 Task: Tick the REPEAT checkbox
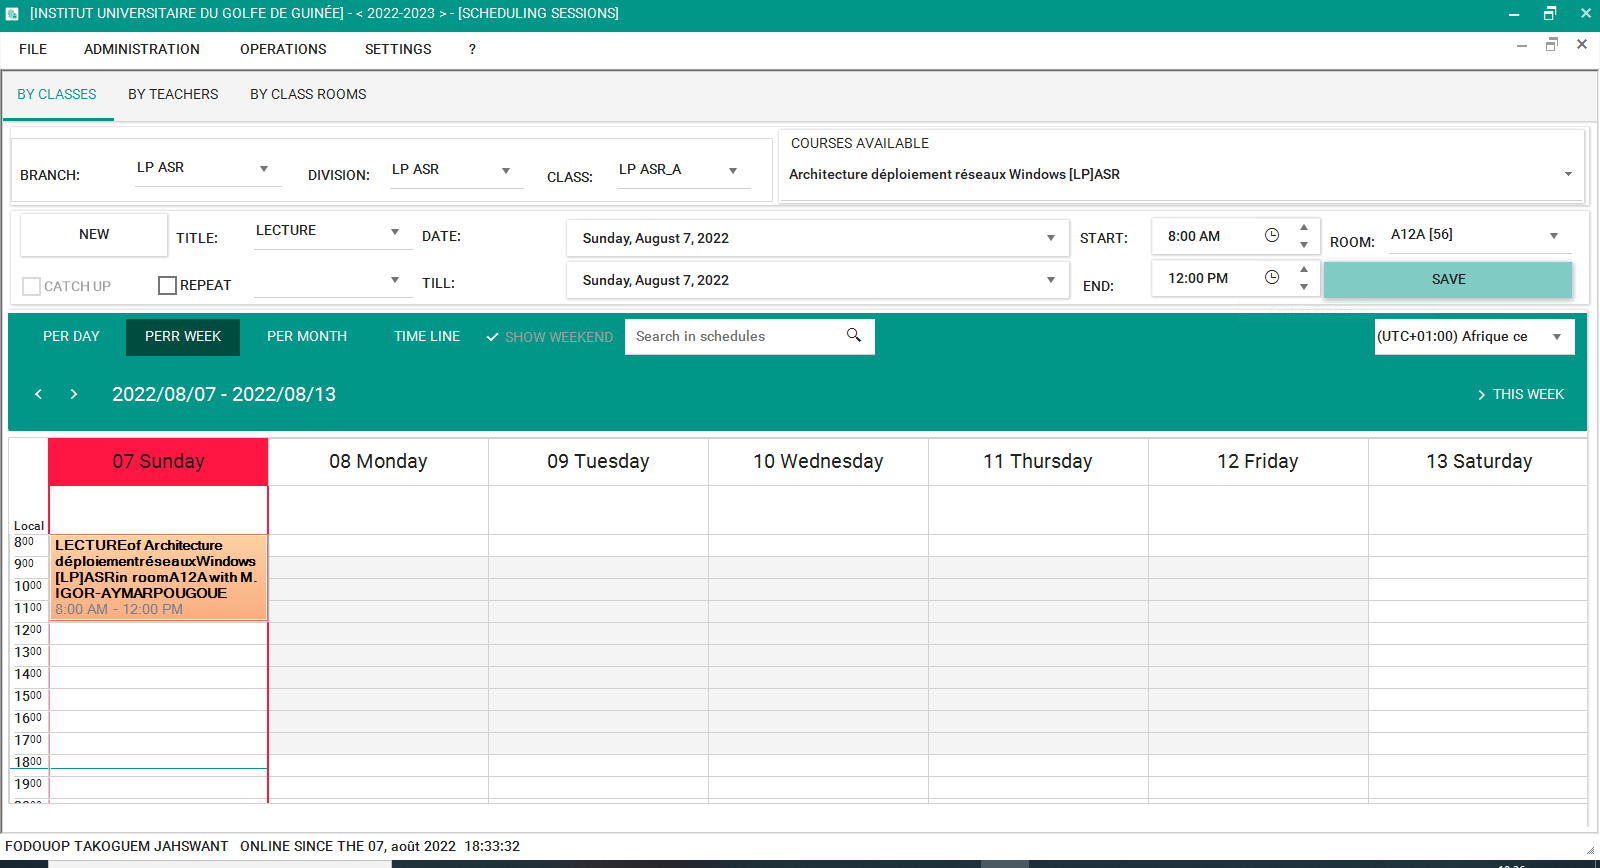click(x=167, y=285)
